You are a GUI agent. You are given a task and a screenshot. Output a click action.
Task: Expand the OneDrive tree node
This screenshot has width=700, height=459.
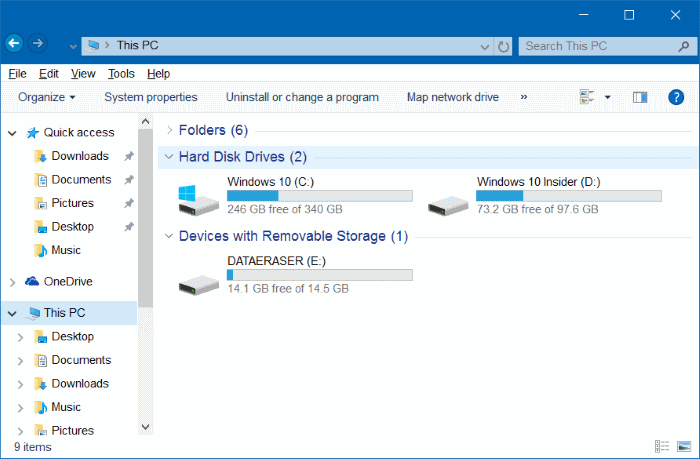pos(12,282)
